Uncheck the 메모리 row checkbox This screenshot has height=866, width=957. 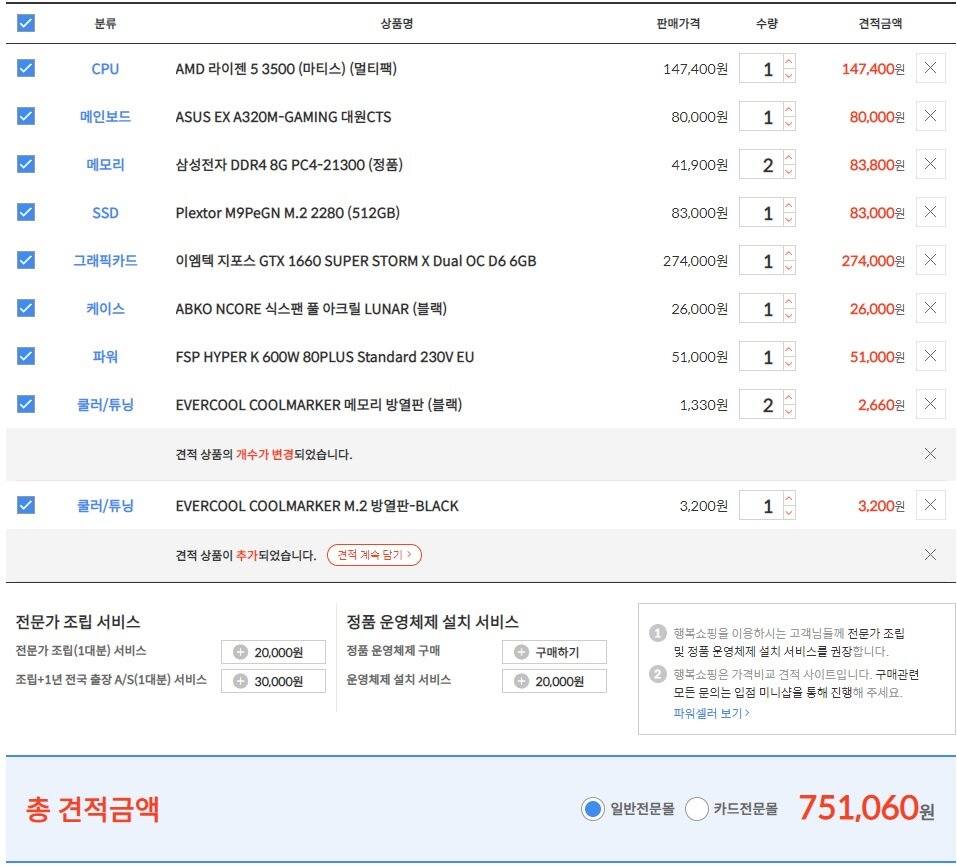pyautogui.click(x=26, y=164)
